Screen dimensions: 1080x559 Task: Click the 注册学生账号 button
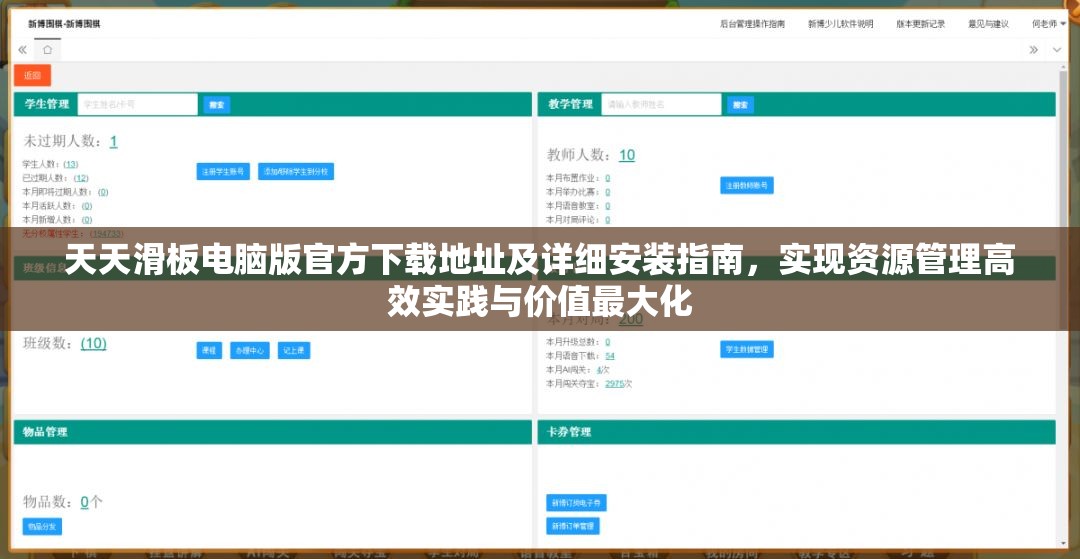pyautogui.click(x=223, y=171)
